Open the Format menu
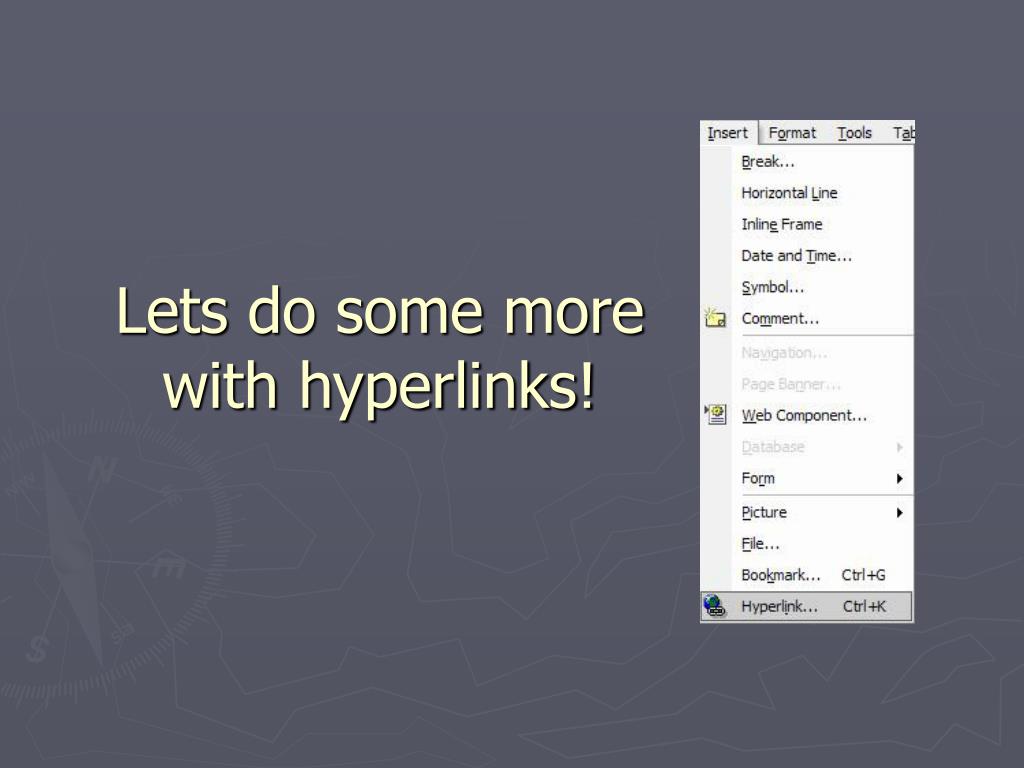Screen dimensions: 1024x768 pos(792,133)
